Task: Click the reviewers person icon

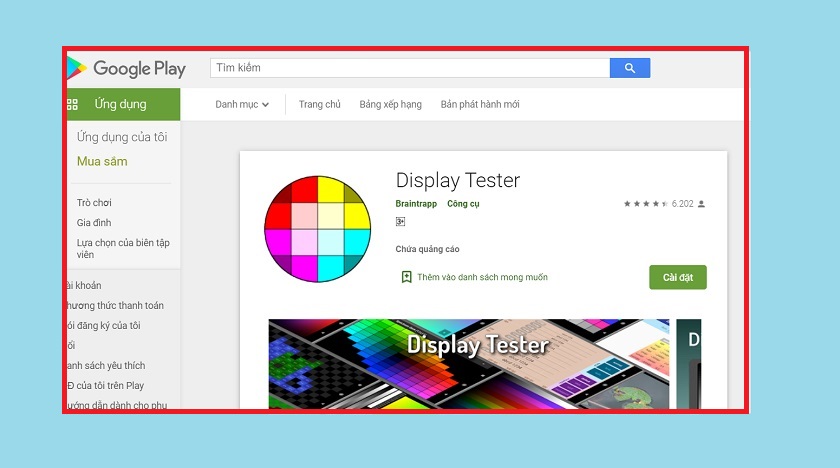Action: (x=701, y=203)
